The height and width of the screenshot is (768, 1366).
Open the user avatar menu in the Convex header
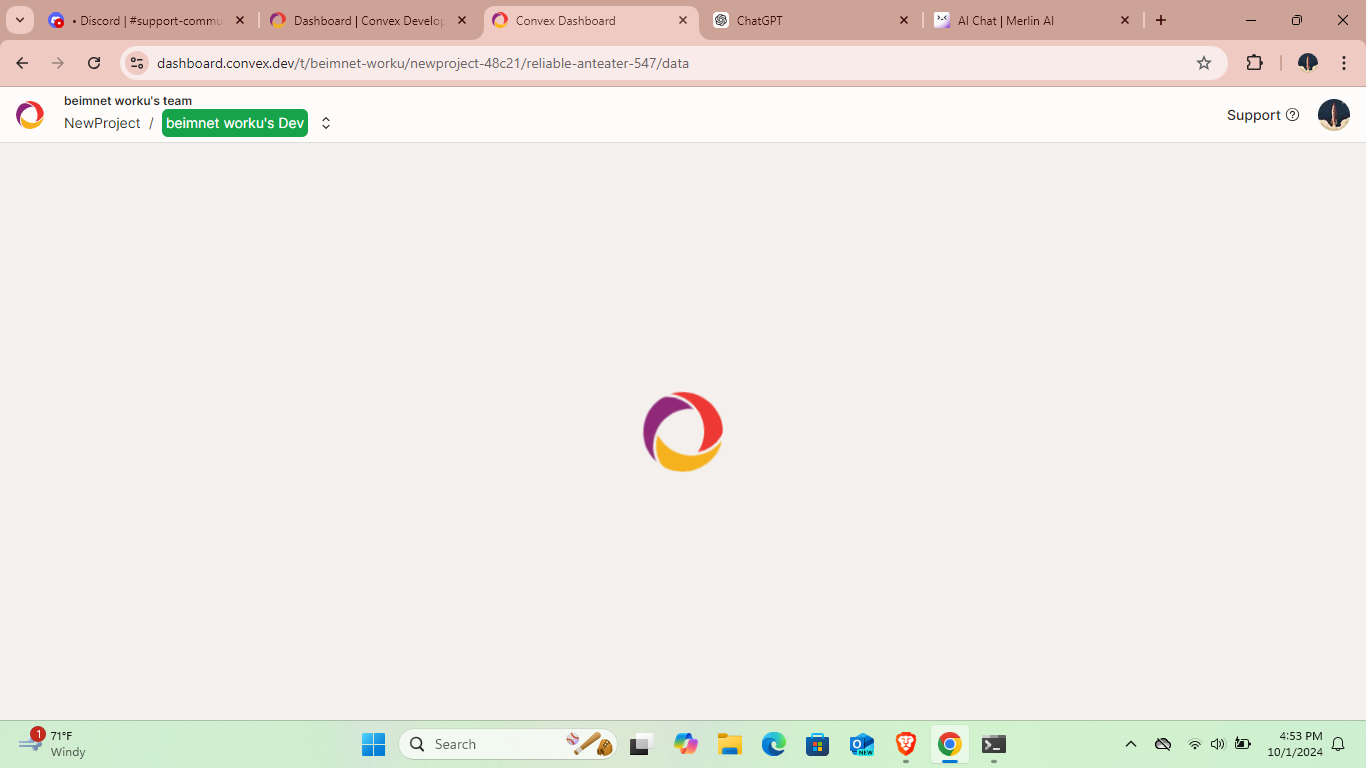coord(1334,115)
